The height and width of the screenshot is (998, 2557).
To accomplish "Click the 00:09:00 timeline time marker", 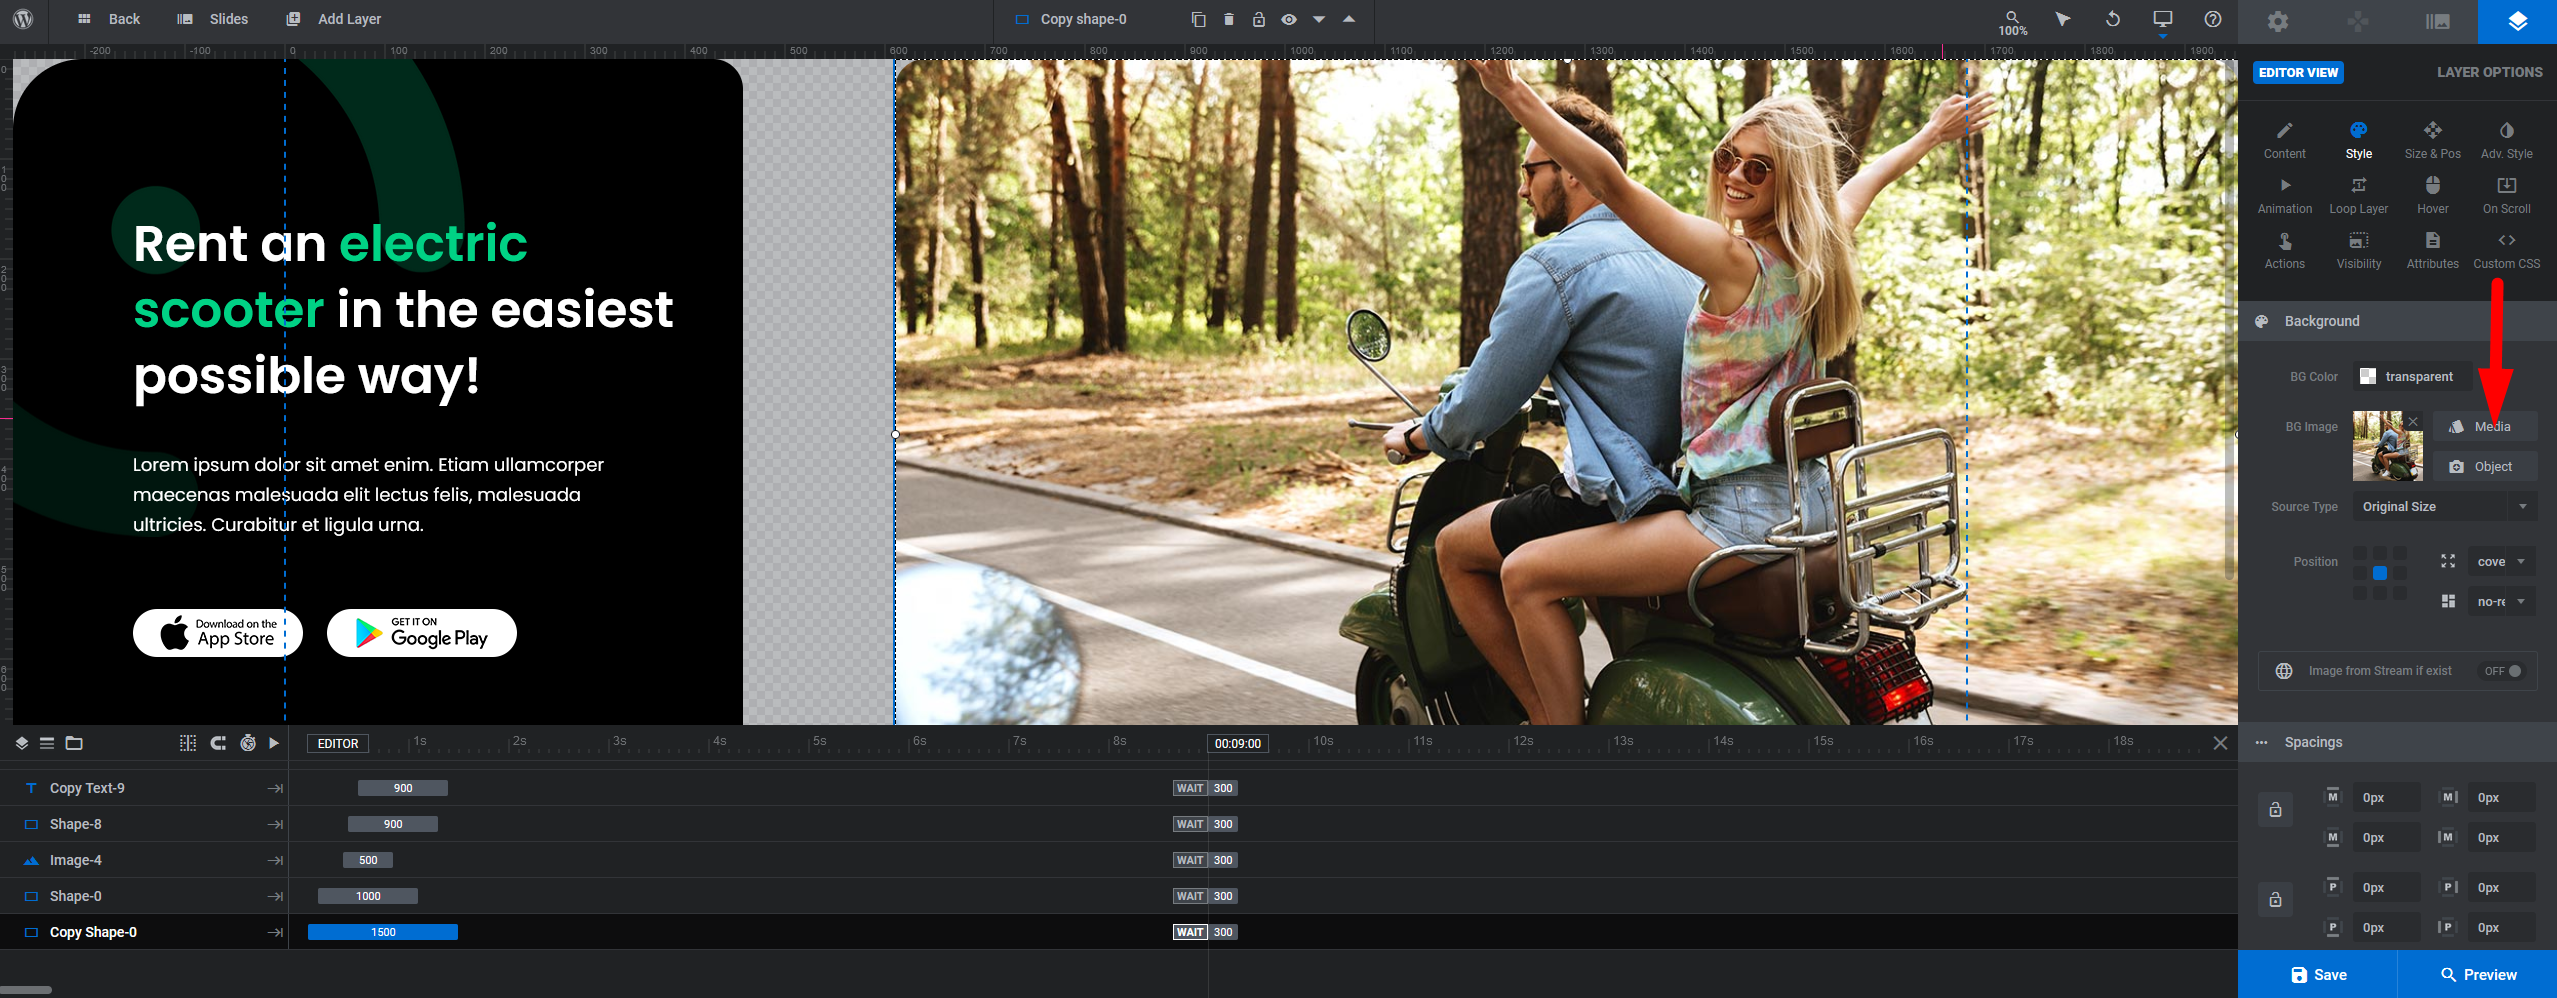I will [x=1238, y=744].
